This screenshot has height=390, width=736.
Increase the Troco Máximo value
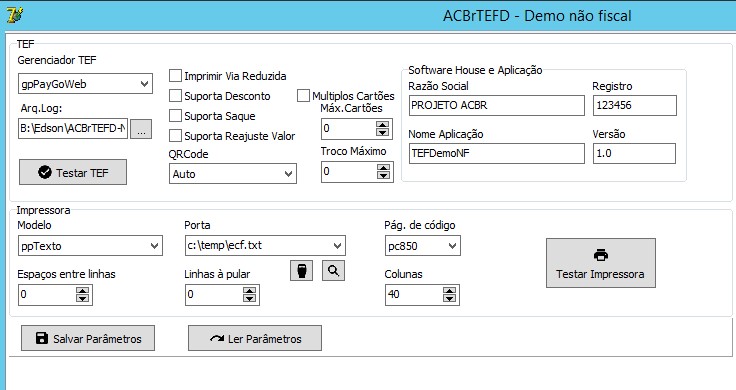(383, 168)
